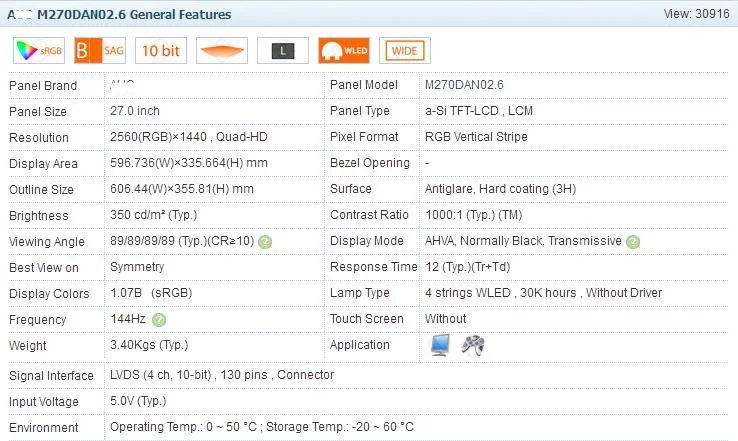The image size is (738, 441).
Task: Click the sRGB color gamut badge
Action: 39,50
